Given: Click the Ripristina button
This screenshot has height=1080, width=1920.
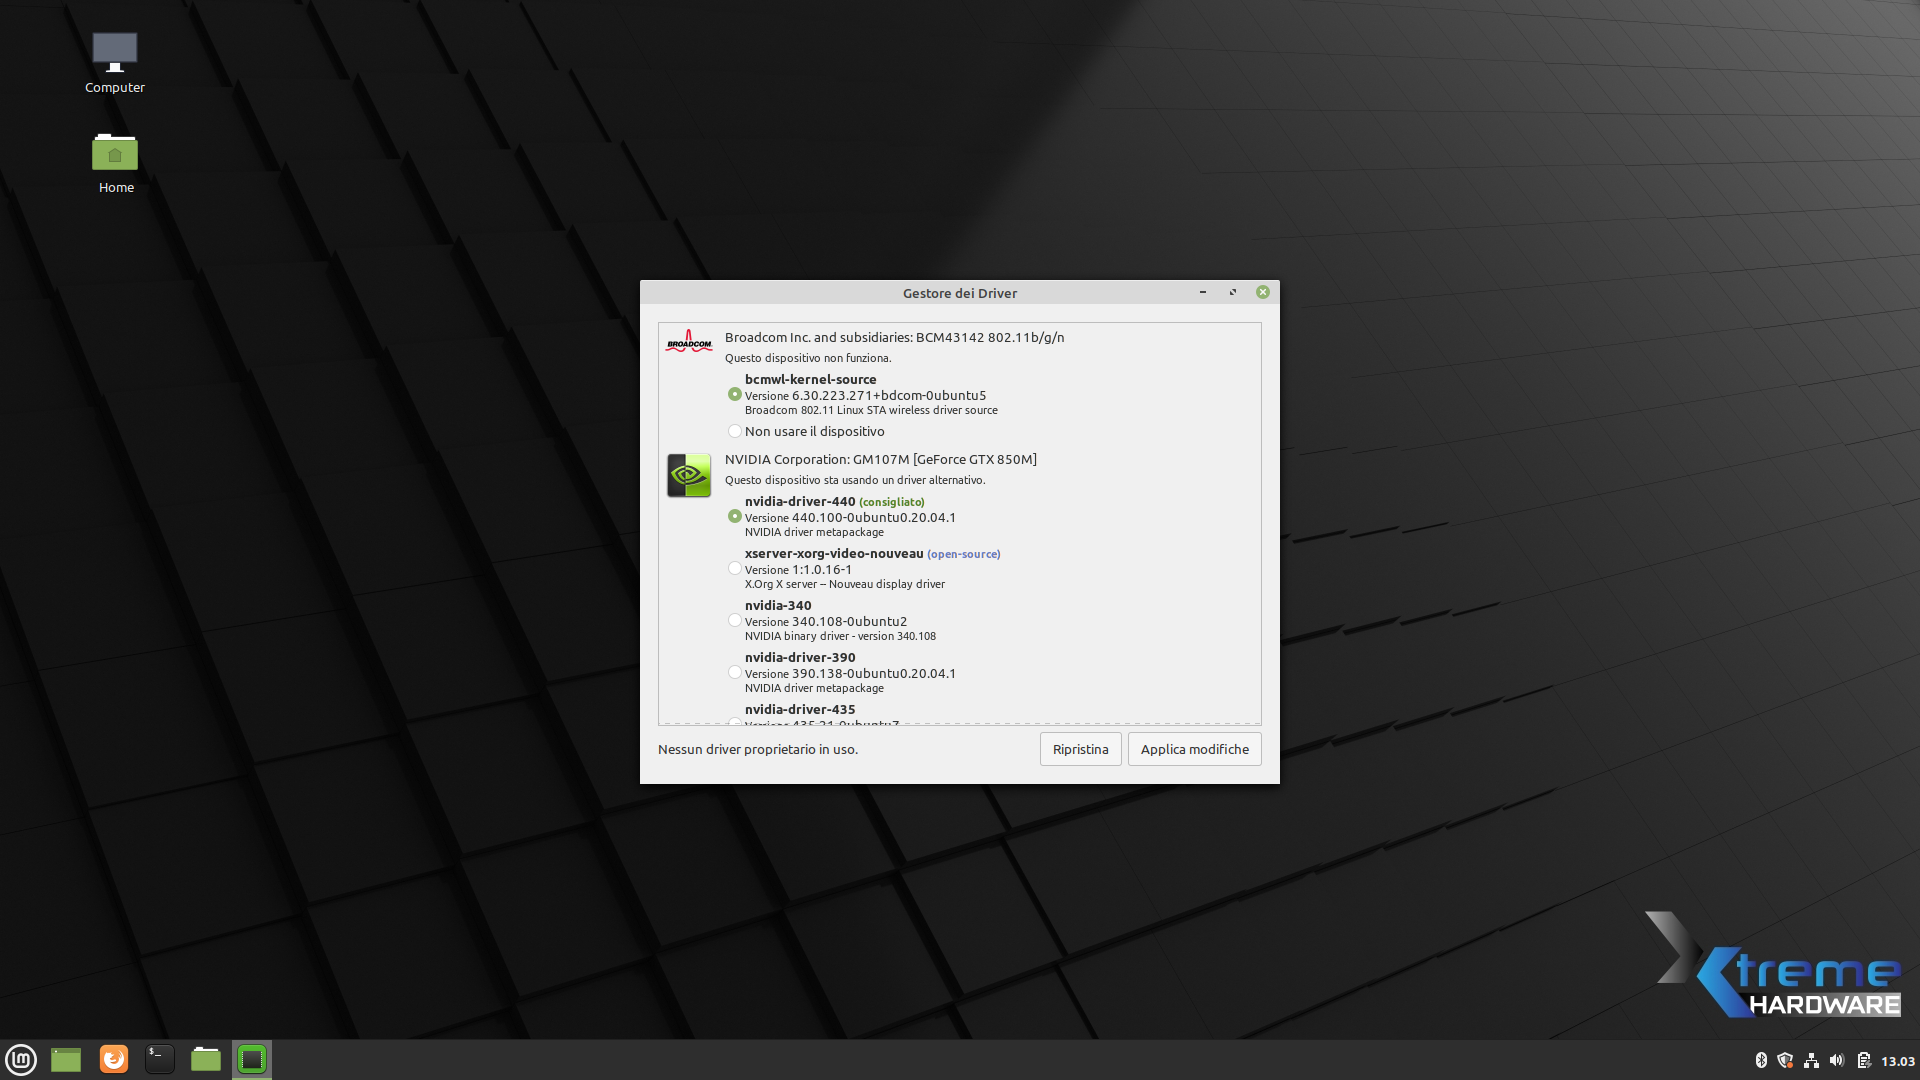Looking at the screenshot, I should pos(1080,749).
